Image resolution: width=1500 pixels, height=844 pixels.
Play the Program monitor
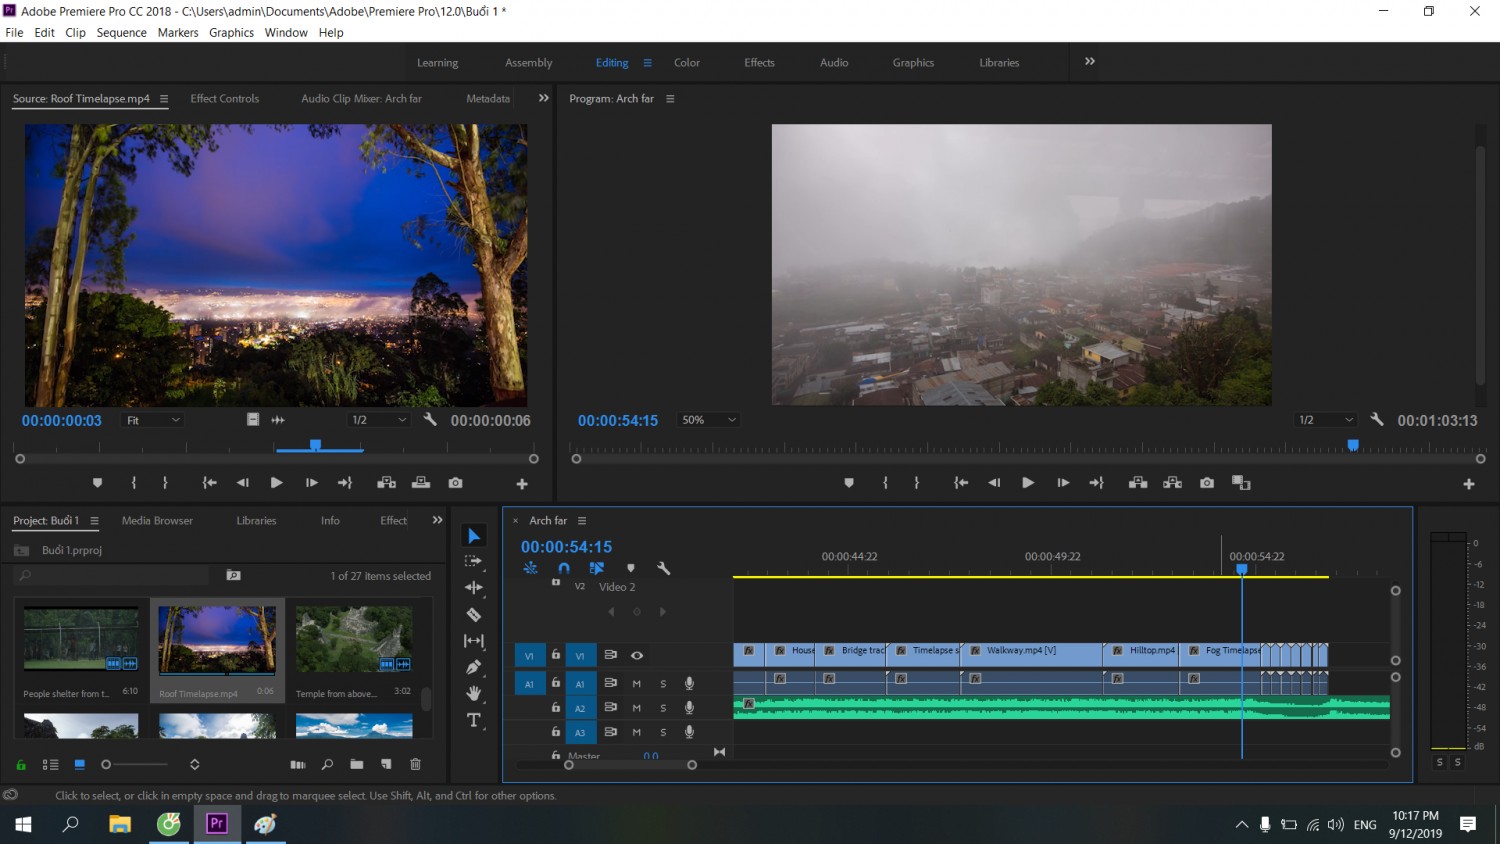[1028, 483]
